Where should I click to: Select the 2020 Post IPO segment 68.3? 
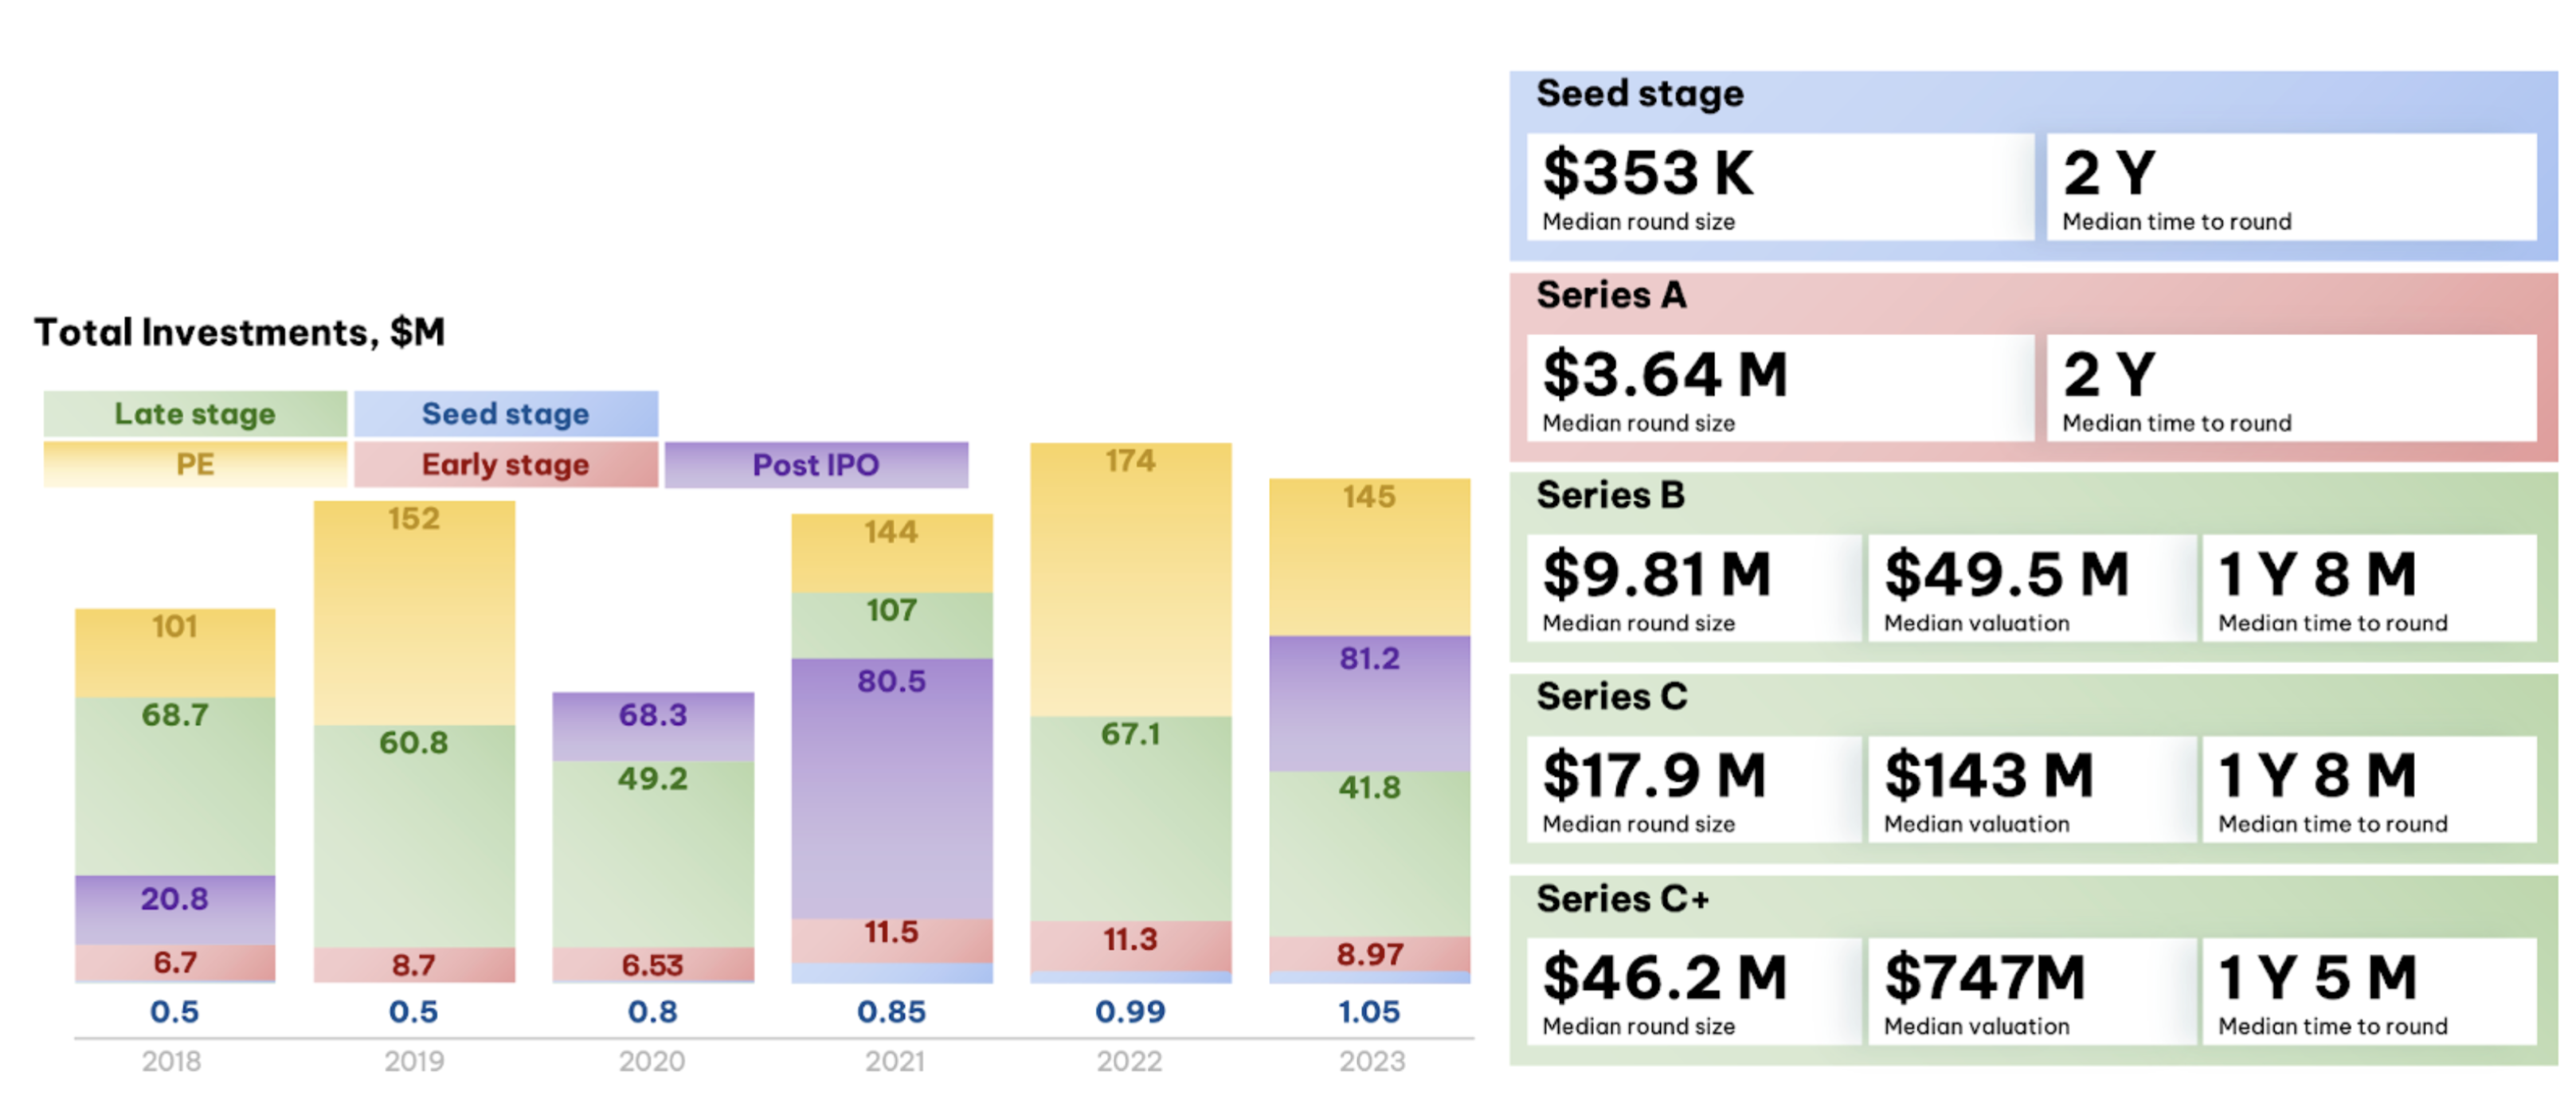(653, 726)
